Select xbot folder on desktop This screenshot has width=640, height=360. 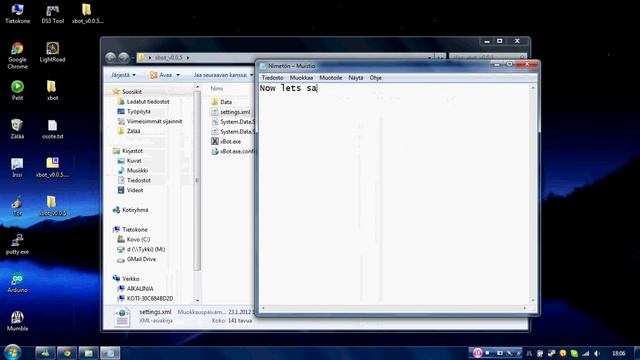[52, 91]
